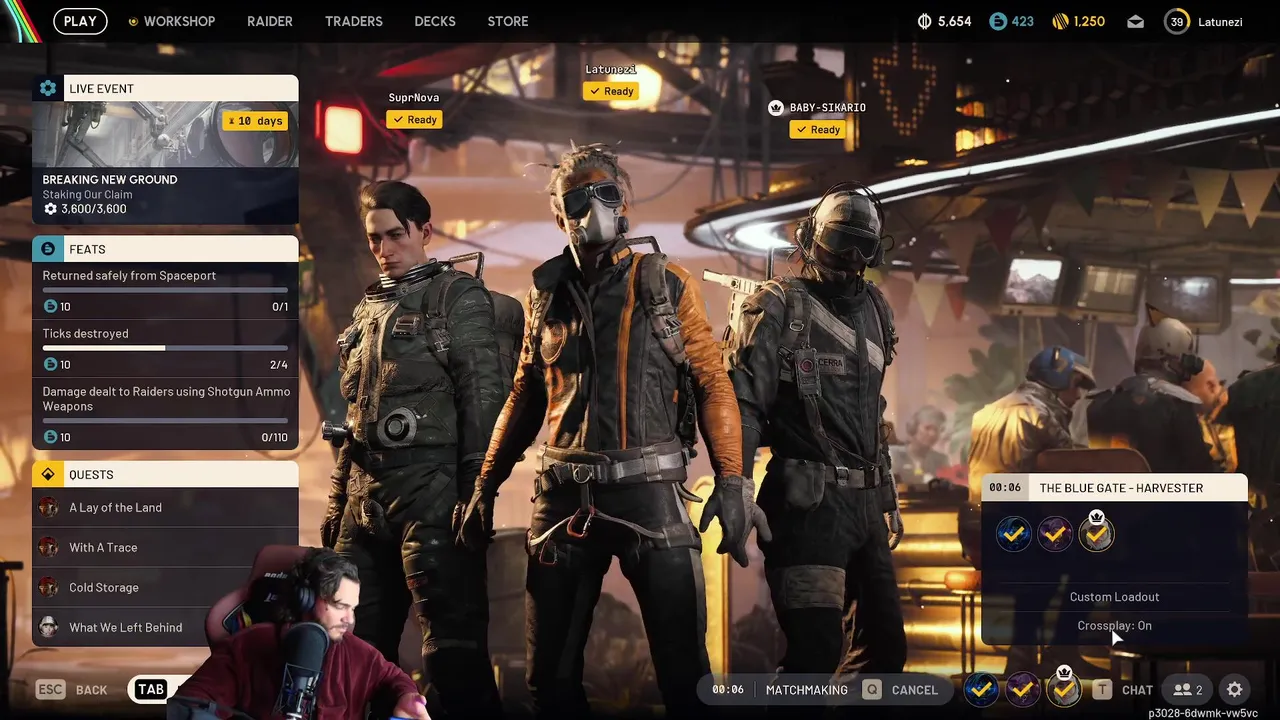Toggle Latunezi's Ready status badge
Viewport: 1280px width, 720px height.
tap(611, 91)
